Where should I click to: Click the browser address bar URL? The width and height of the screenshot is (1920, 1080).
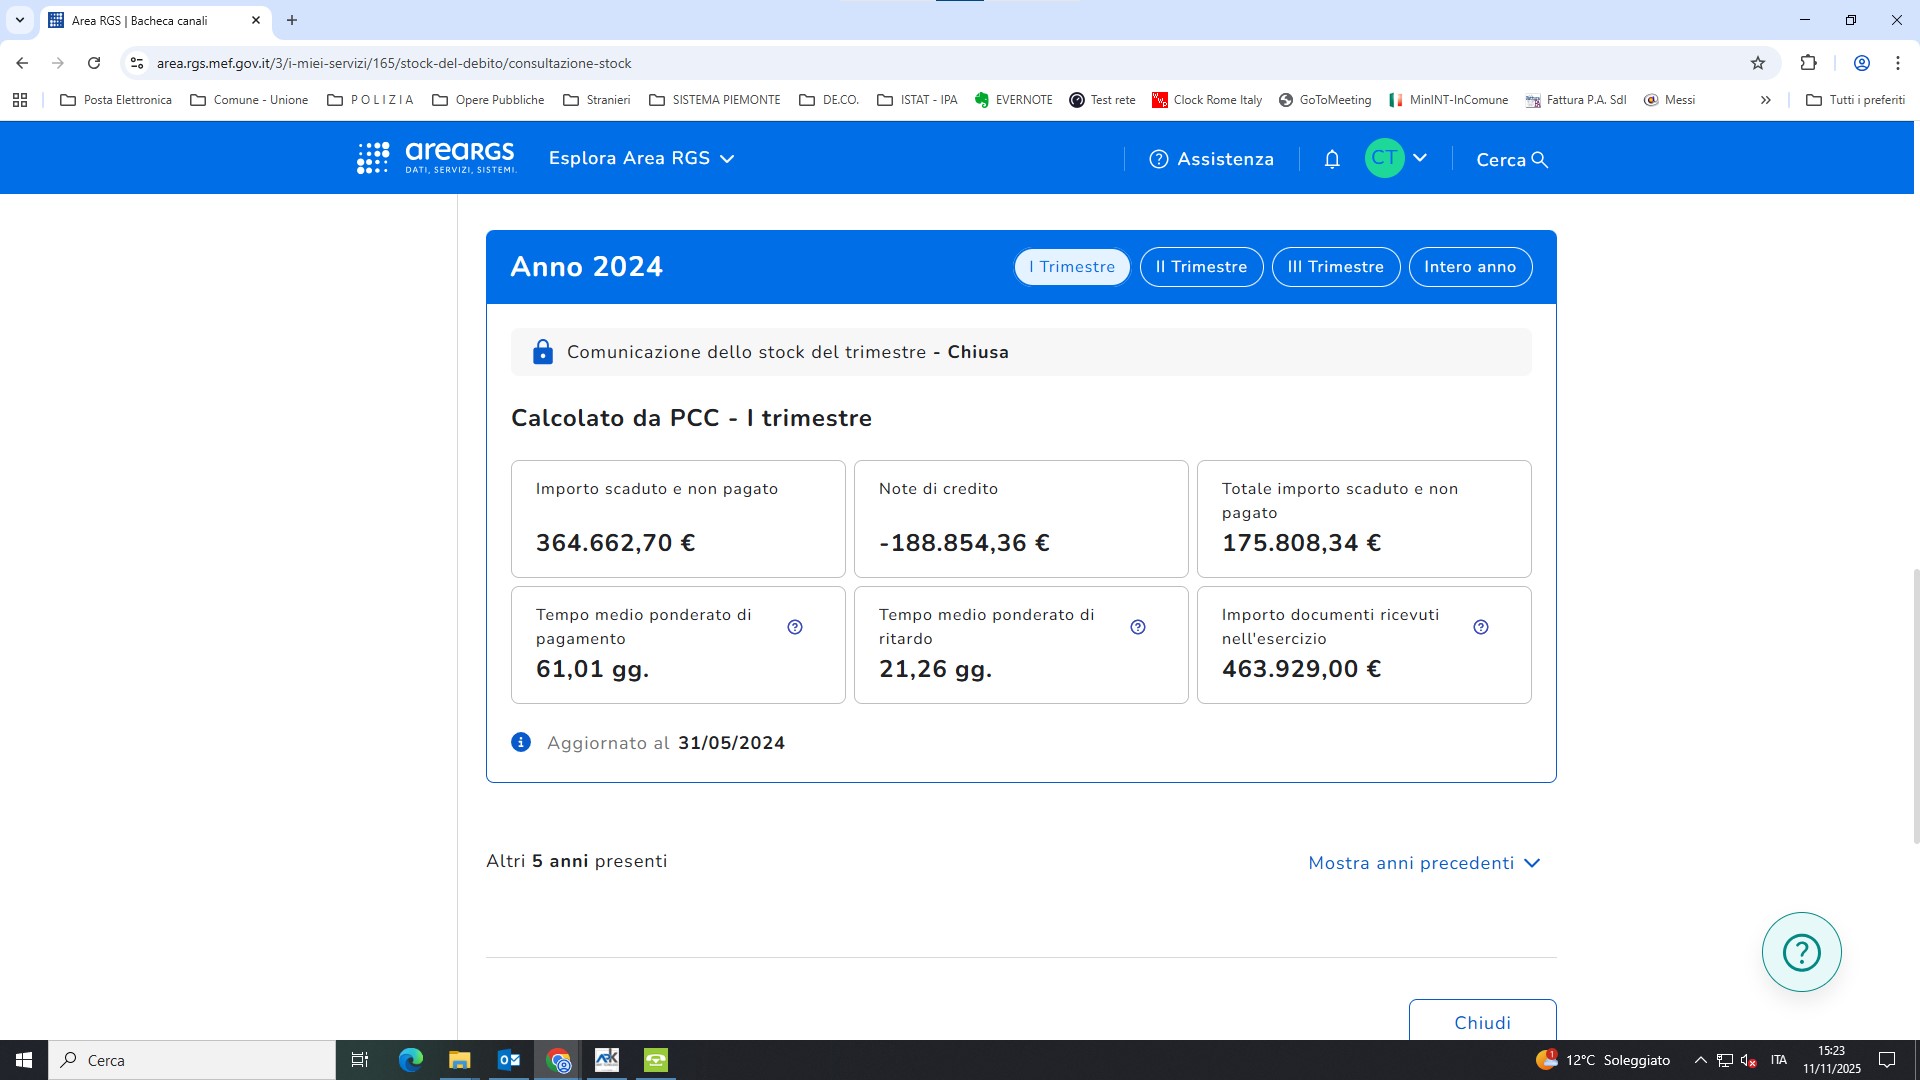pyautogui.click(x=394, y=63)
